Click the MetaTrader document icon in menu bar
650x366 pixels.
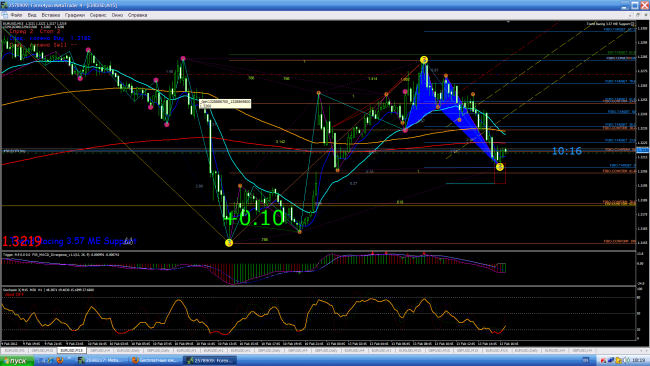point(5,15)
